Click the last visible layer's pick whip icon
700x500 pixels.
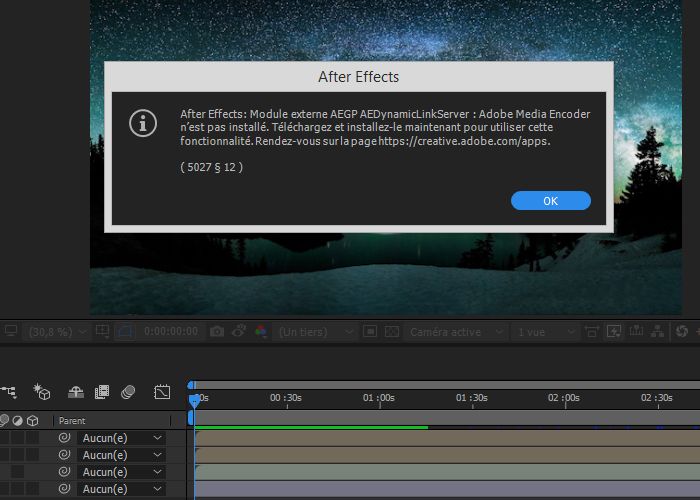coord(65,489)
